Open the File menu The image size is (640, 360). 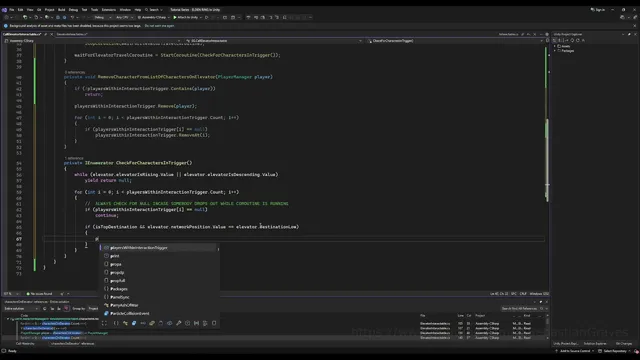point(11,9)
